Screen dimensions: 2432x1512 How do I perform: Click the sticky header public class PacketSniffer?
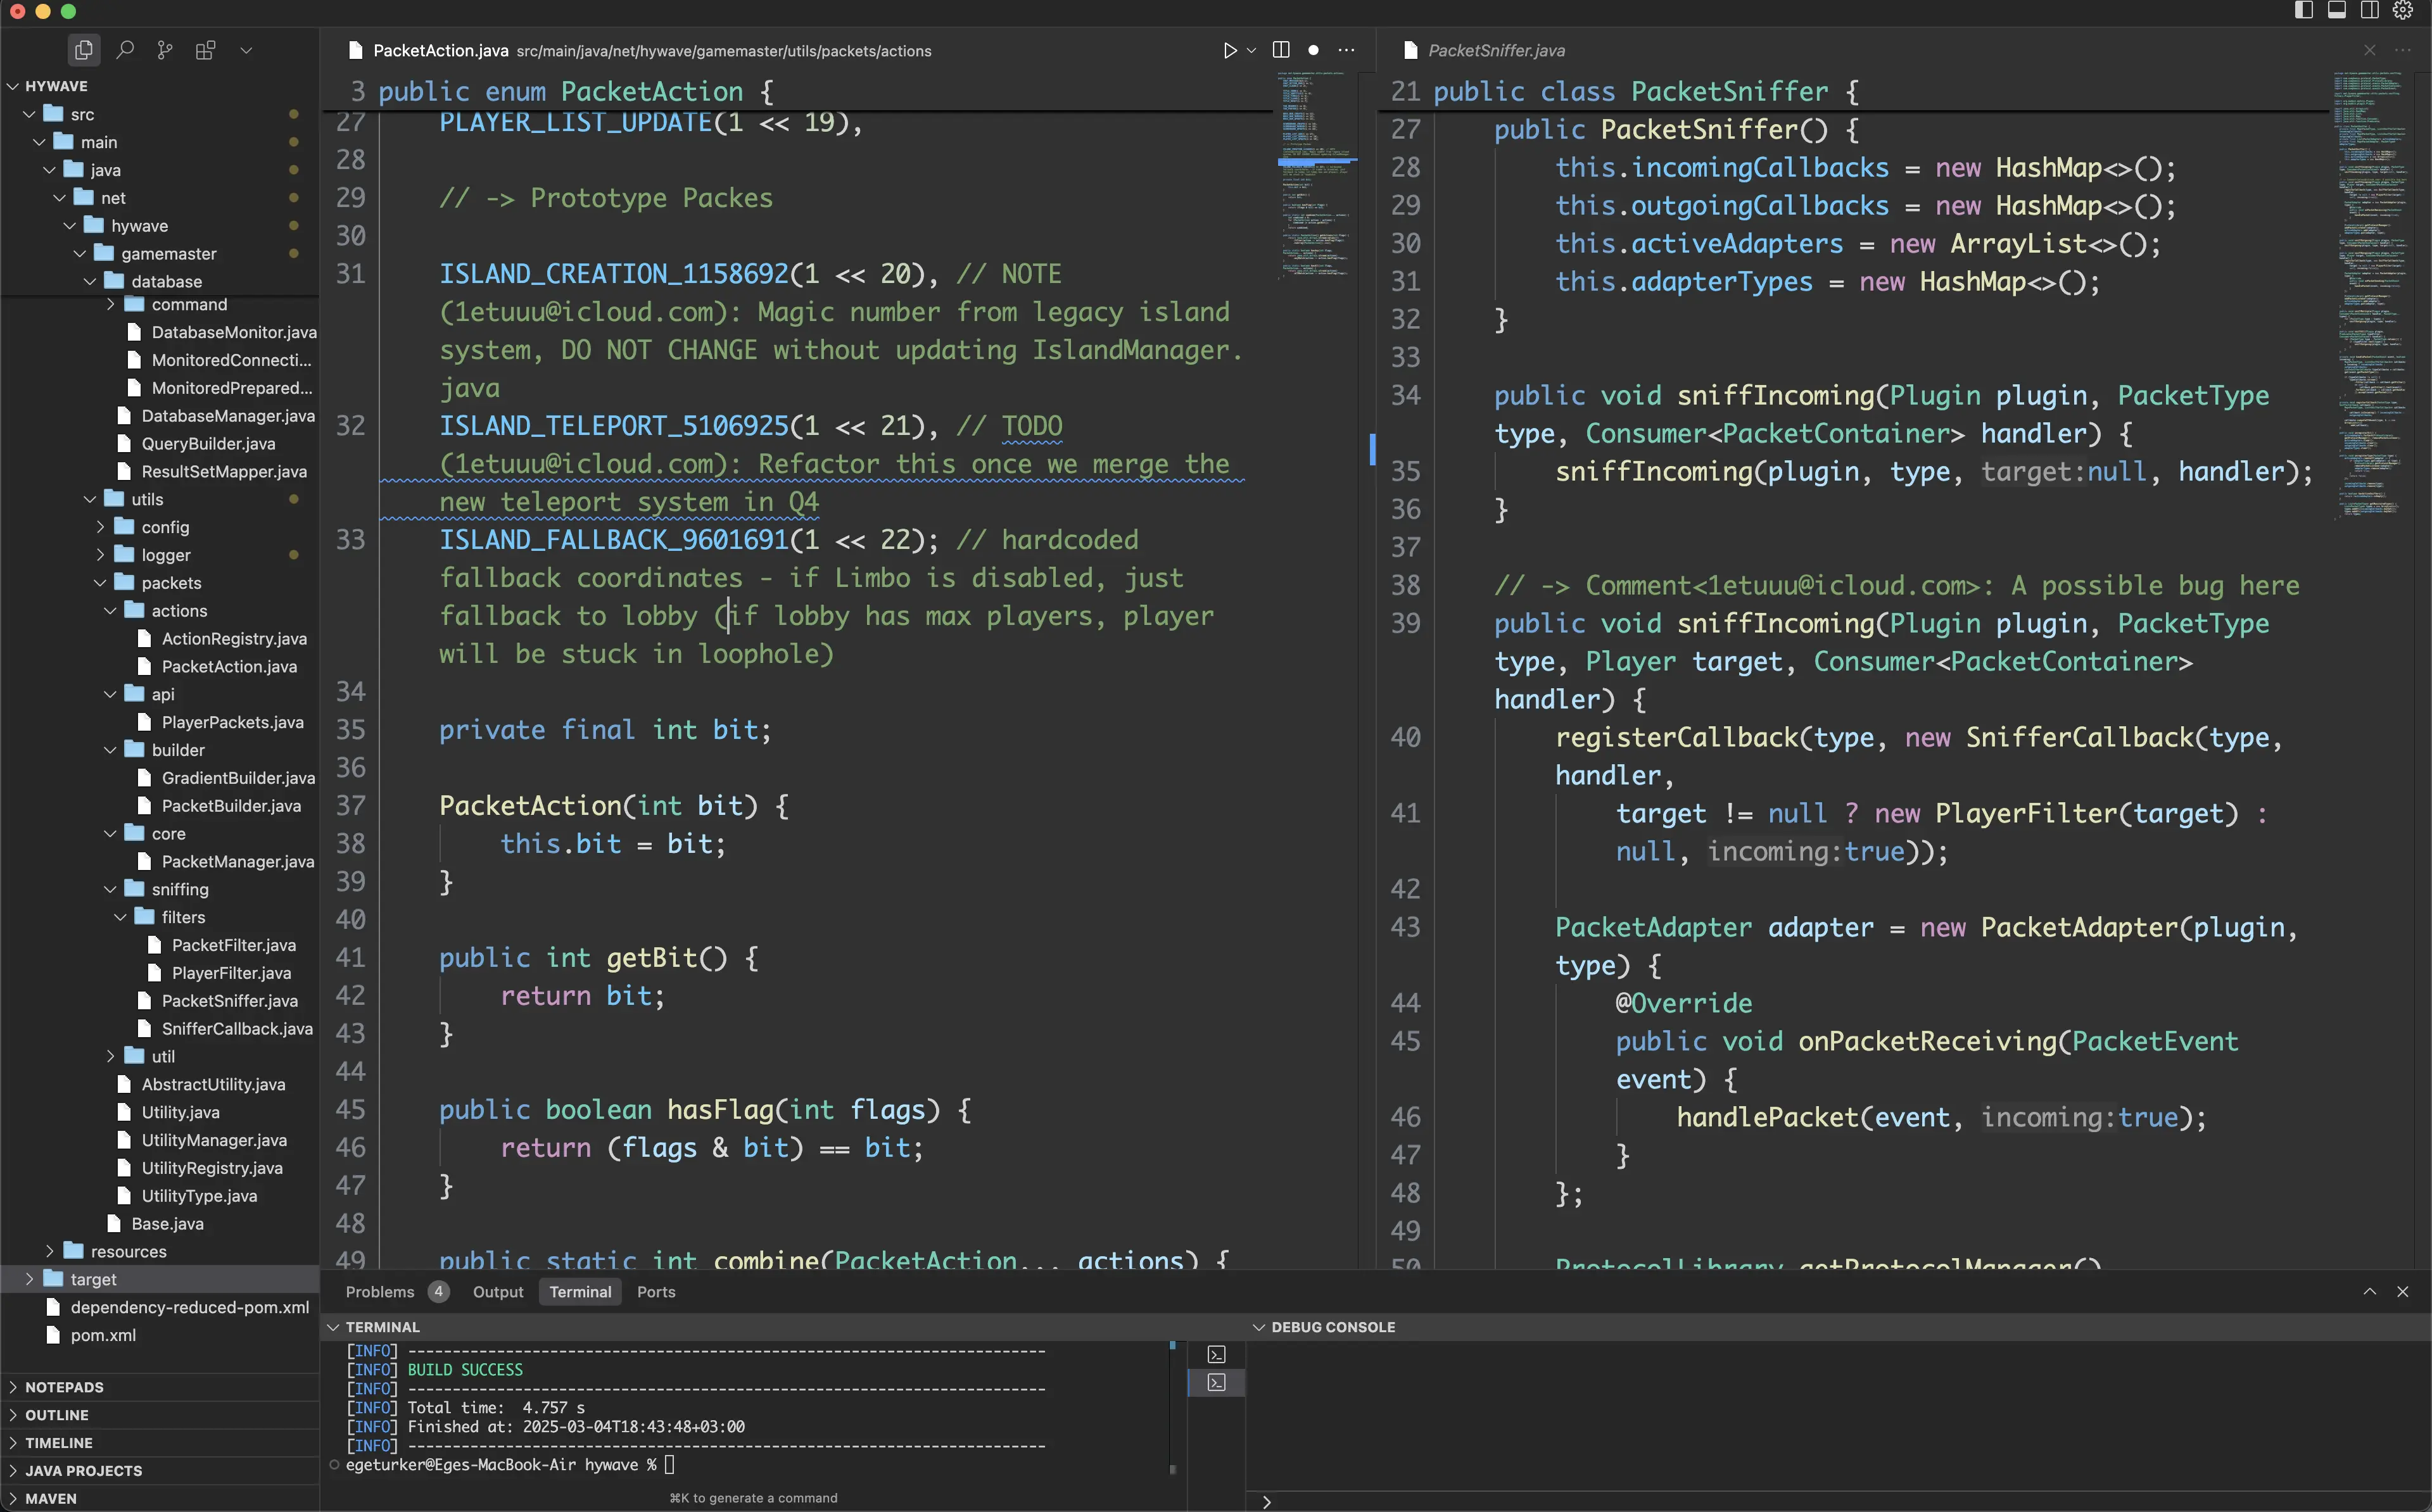(x=1646, y=91)
